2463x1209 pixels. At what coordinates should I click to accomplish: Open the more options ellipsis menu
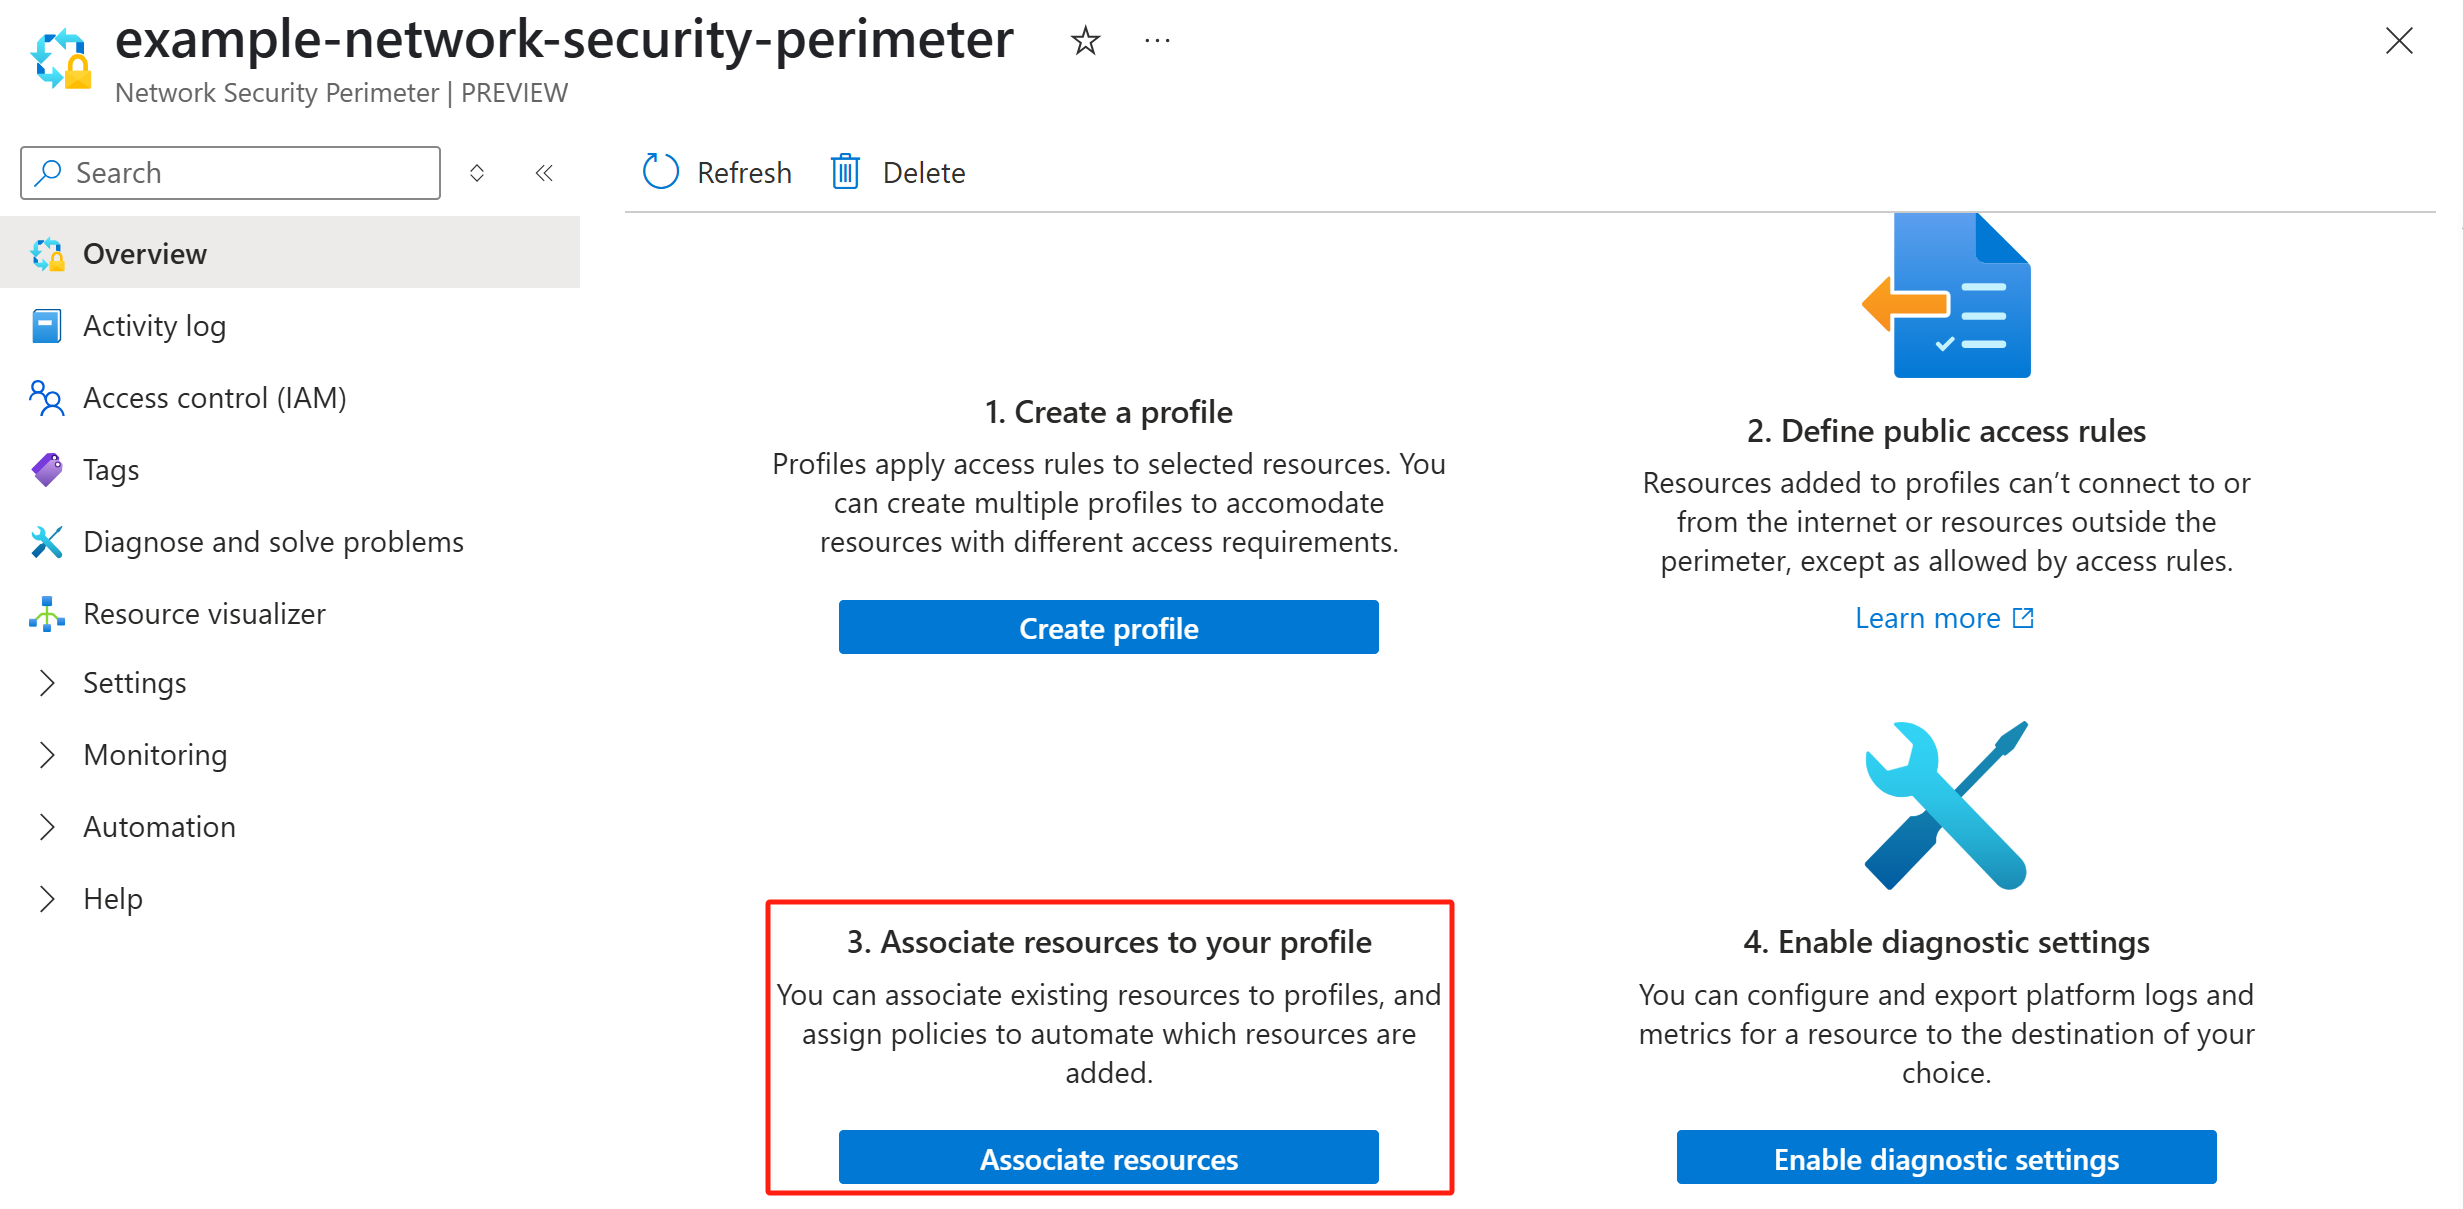(x=1157, y=41)
